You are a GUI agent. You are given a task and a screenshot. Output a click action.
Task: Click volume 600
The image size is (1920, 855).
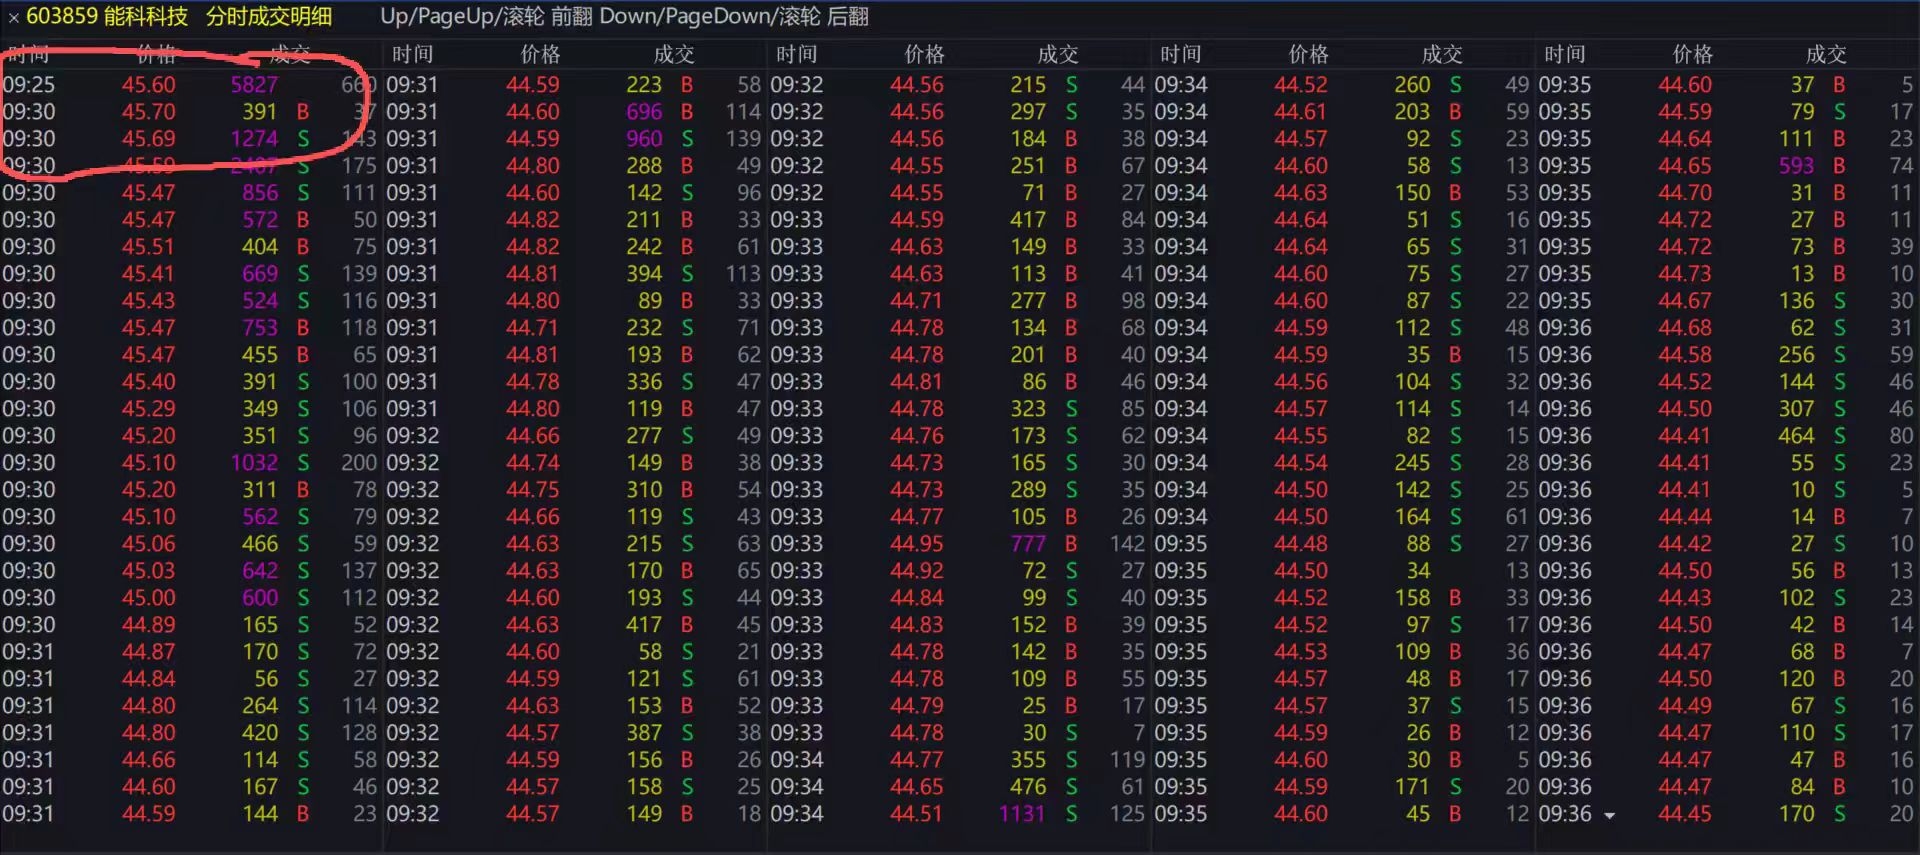260,598
